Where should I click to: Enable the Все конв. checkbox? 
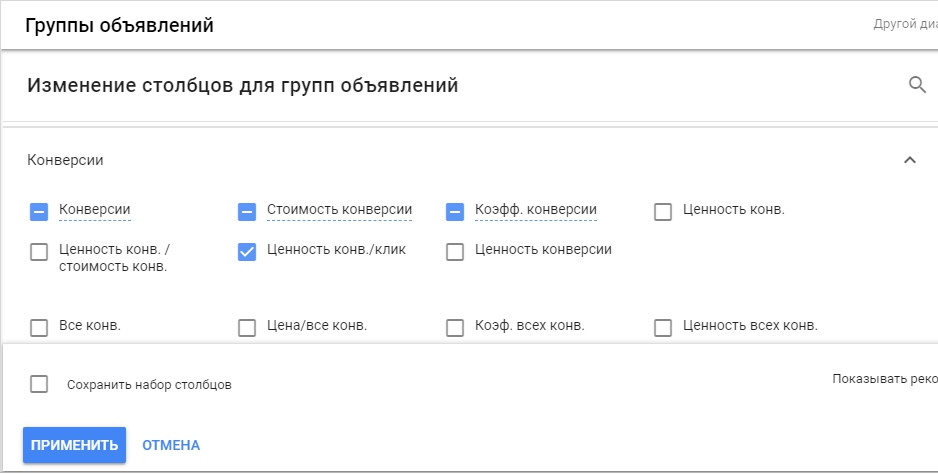[39, 327]
